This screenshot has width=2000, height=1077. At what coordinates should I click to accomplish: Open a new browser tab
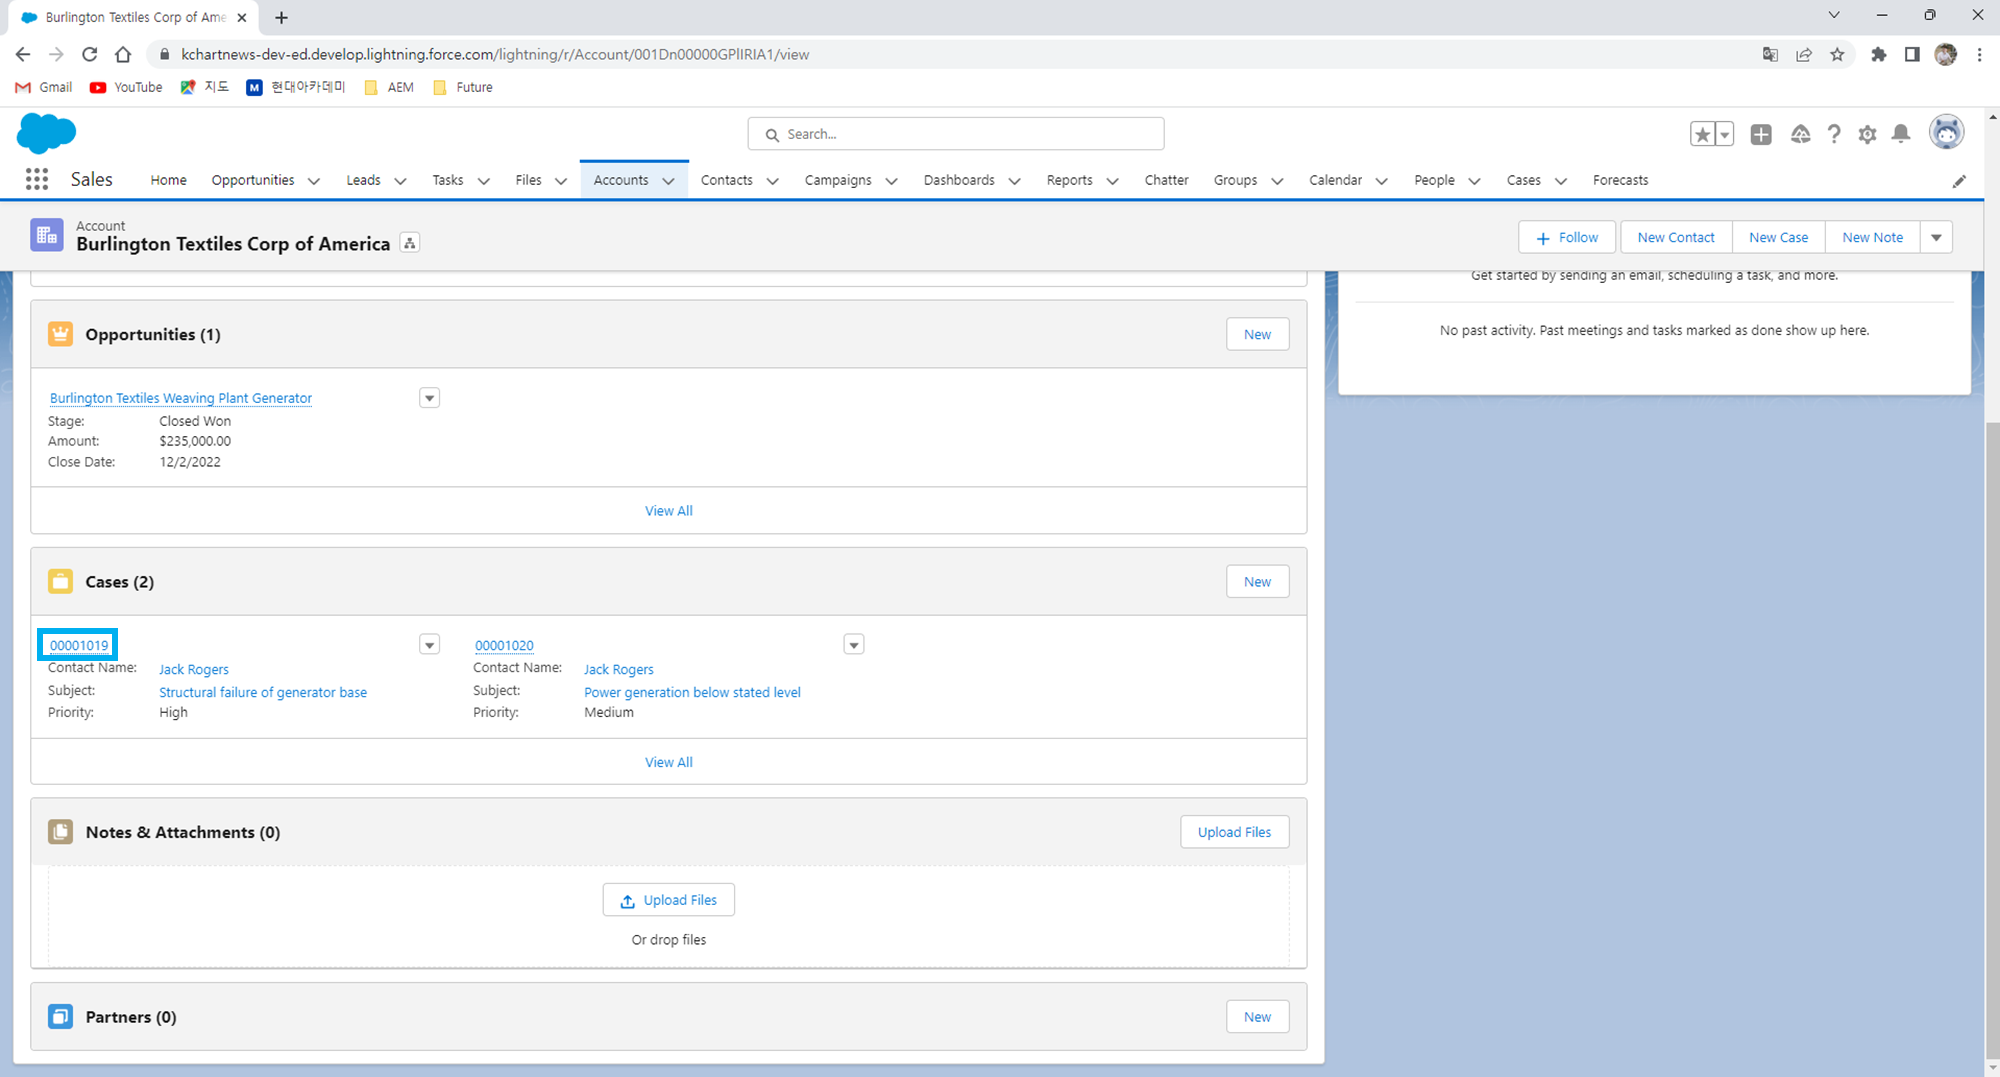tap(281, 17)
